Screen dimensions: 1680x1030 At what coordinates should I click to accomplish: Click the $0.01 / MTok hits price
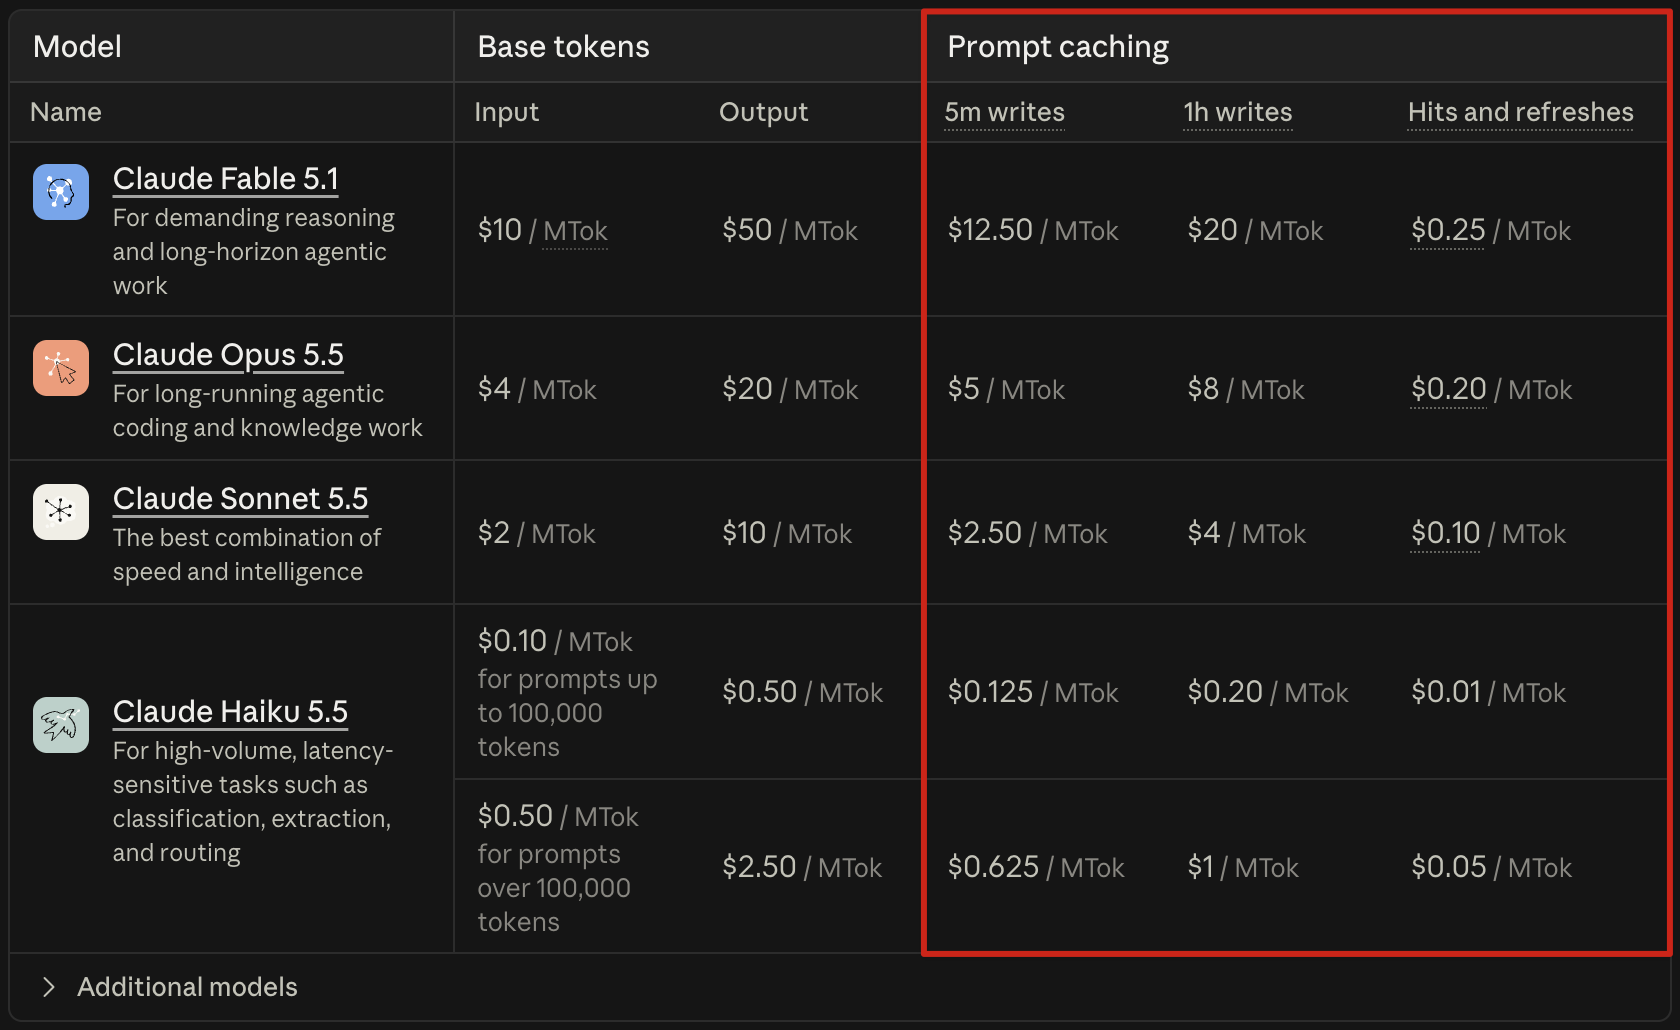click(x=1489, y=693)
